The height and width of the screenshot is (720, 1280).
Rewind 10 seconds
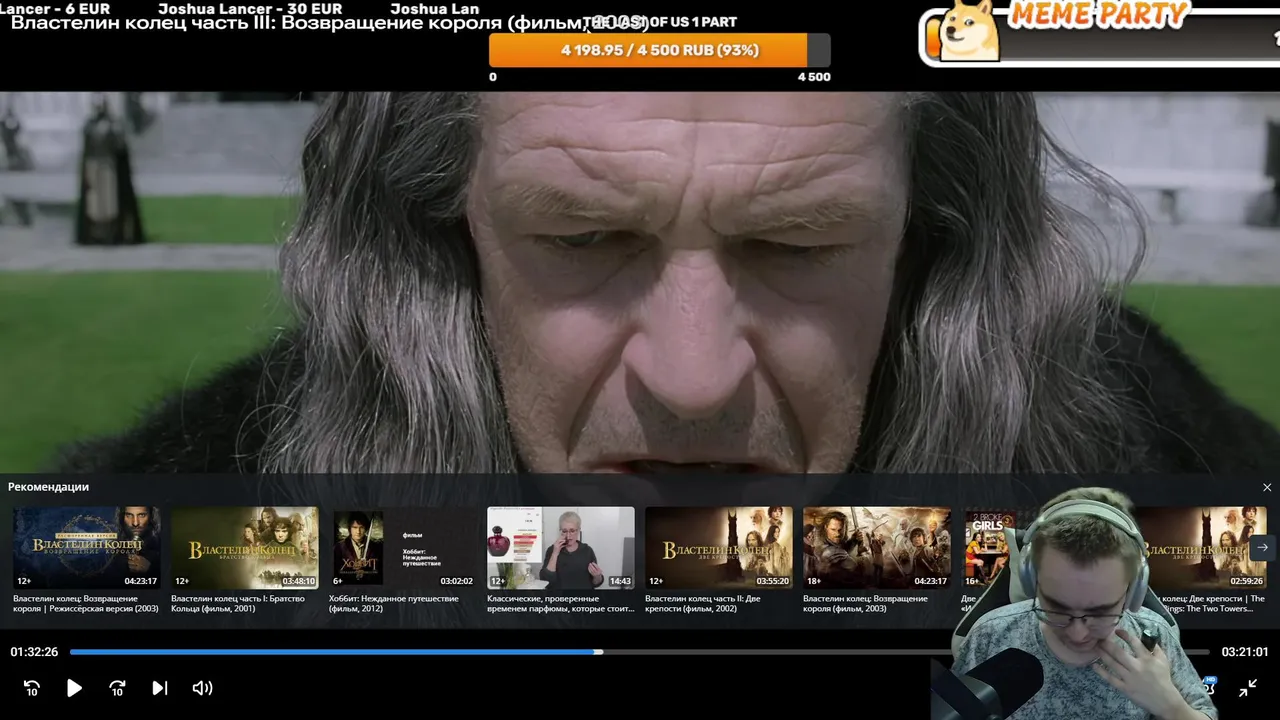(32, 688)
